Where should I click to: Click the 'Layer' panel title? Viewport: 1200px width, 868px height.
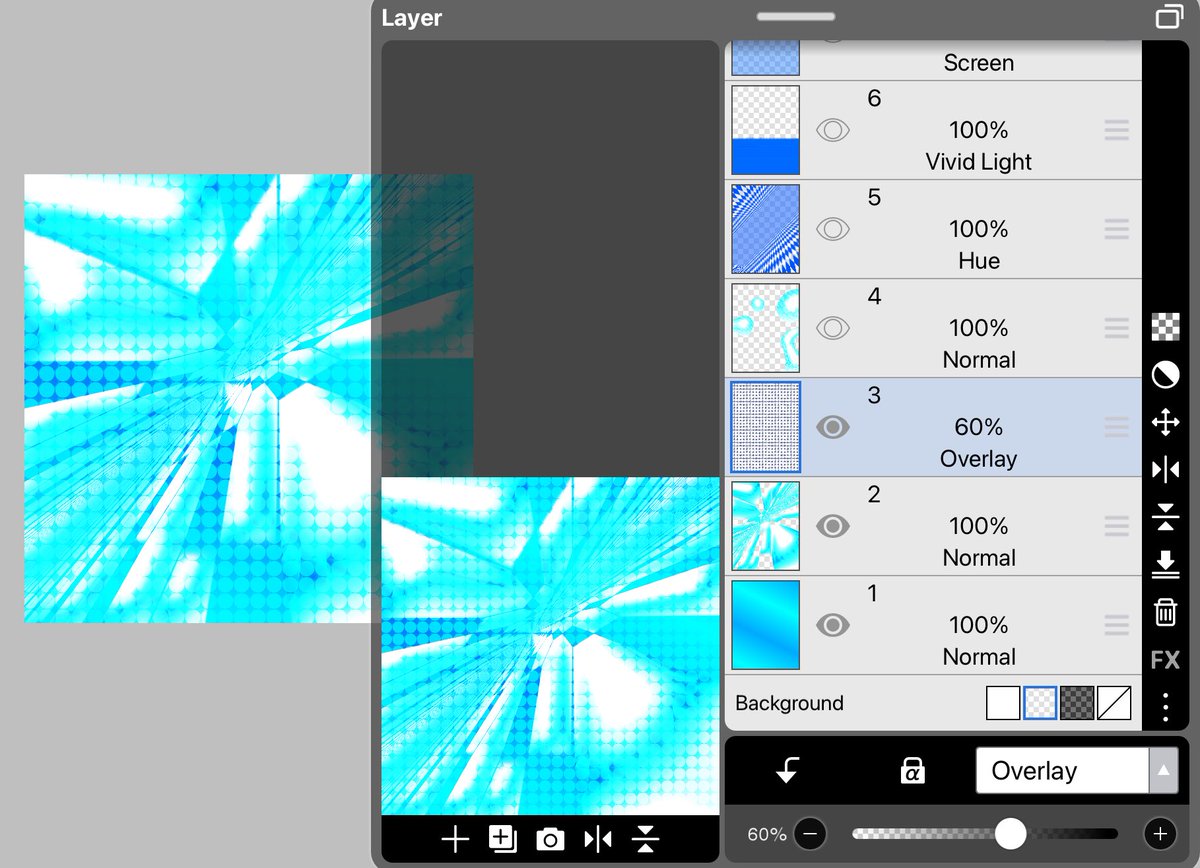[x=412, y=18]
